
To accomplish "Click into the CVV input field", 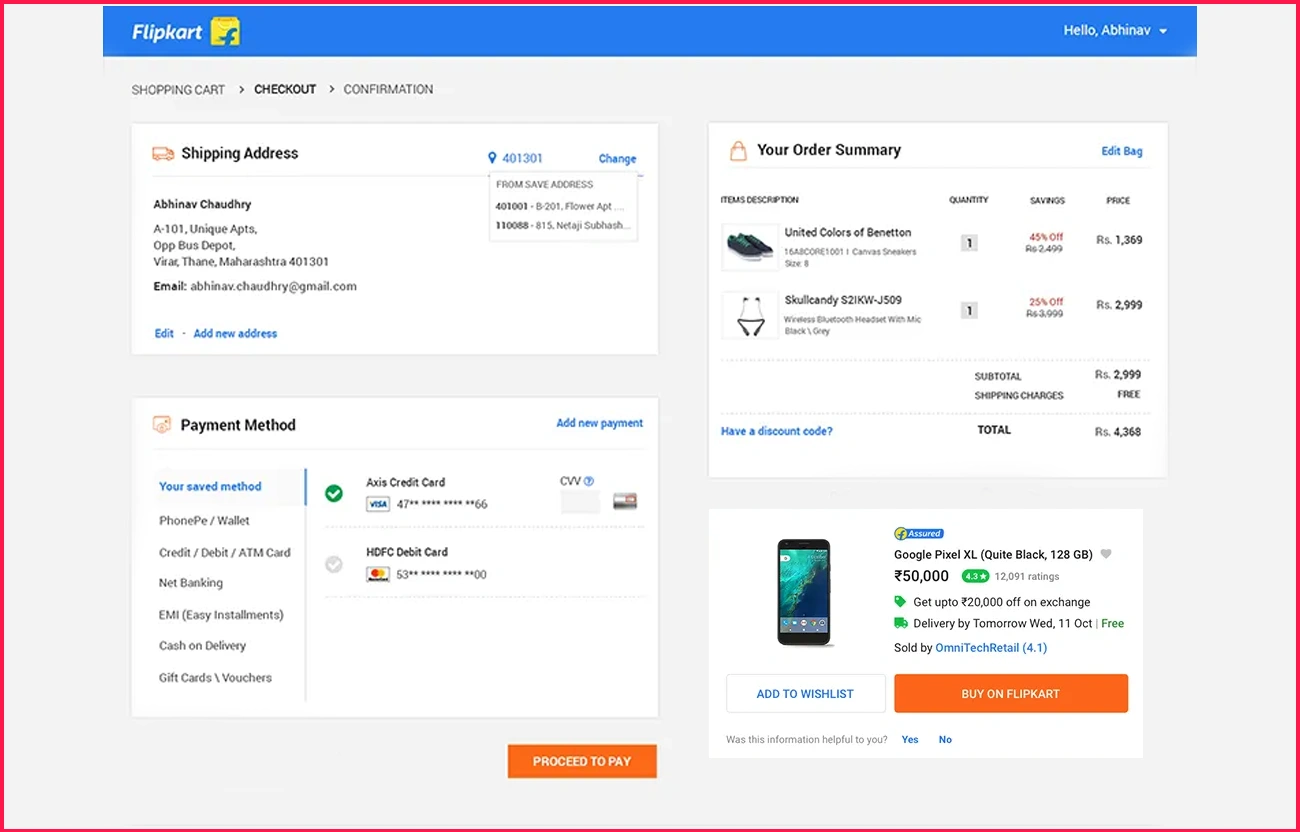I will 580,502.
